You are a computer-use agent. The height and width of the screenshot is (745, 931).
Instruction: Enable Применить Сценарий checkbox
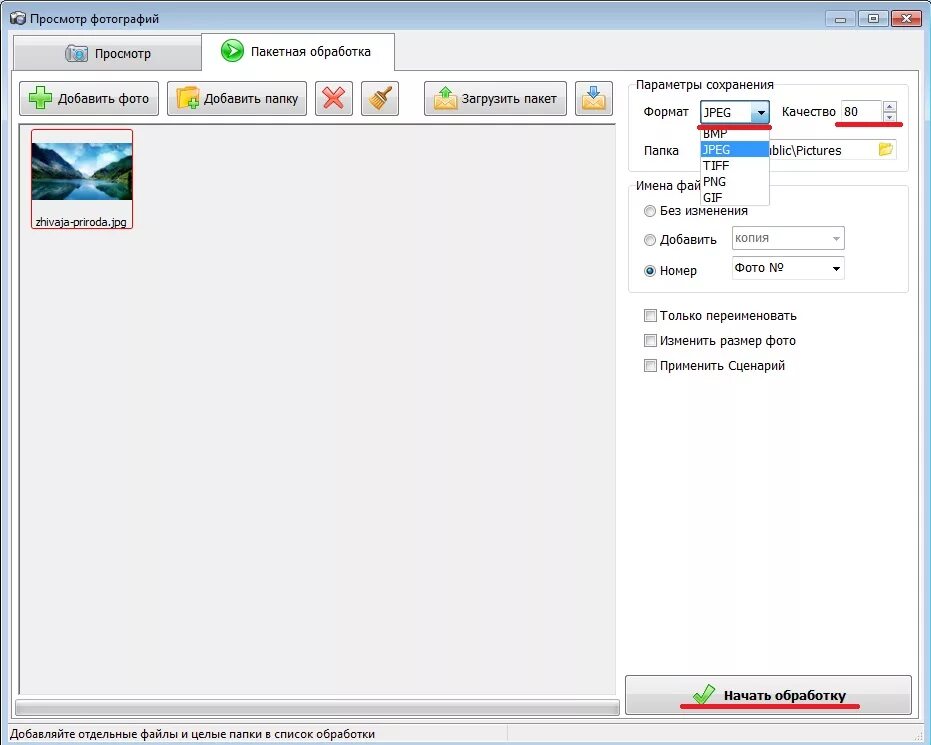(x=650, y=365)
